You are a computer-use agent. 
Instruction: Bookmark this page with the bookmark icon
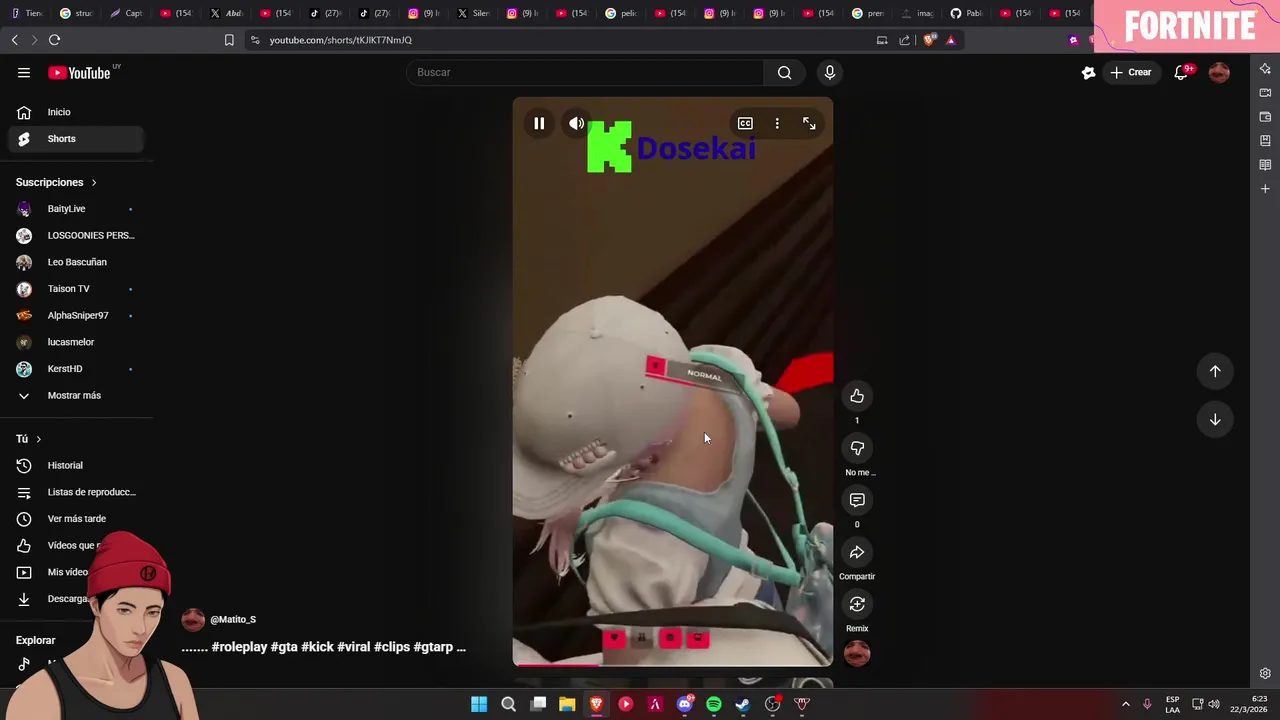[229, 40]
